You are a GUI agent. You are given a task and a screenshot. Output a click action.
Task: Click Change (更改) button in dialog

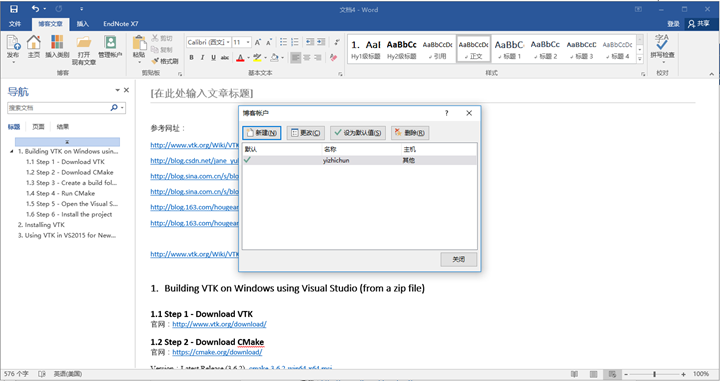pyautogui.click(x=306, y=133)
